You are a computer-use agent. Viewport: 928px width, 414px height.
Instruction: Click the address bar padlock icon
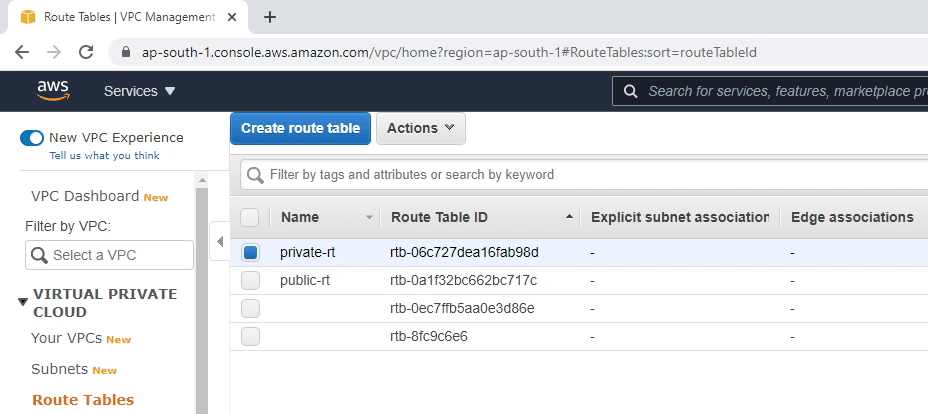coord(125,52)
